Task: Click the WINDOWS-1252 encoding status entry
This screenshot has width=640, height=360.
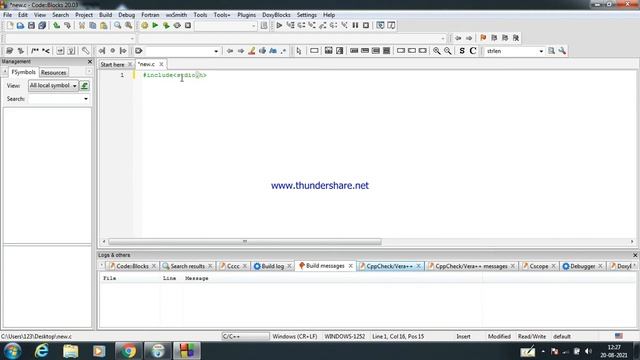Action: [x=344, y=336]
